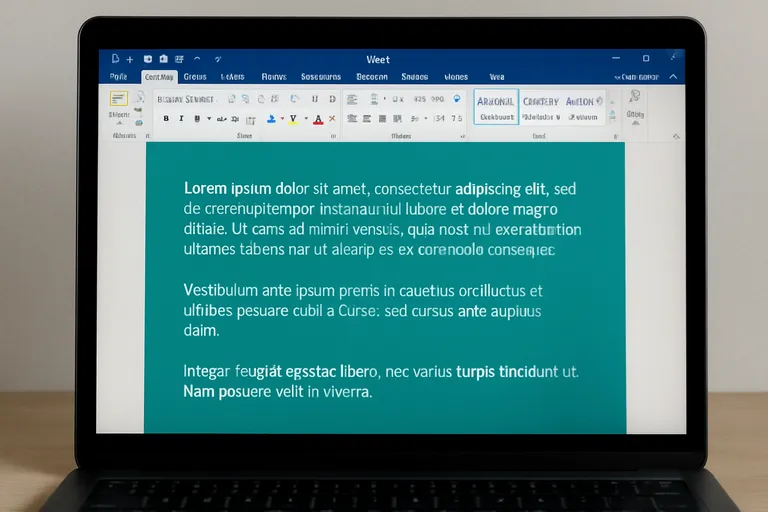Align text left in paragraph group

coord(352,119)
